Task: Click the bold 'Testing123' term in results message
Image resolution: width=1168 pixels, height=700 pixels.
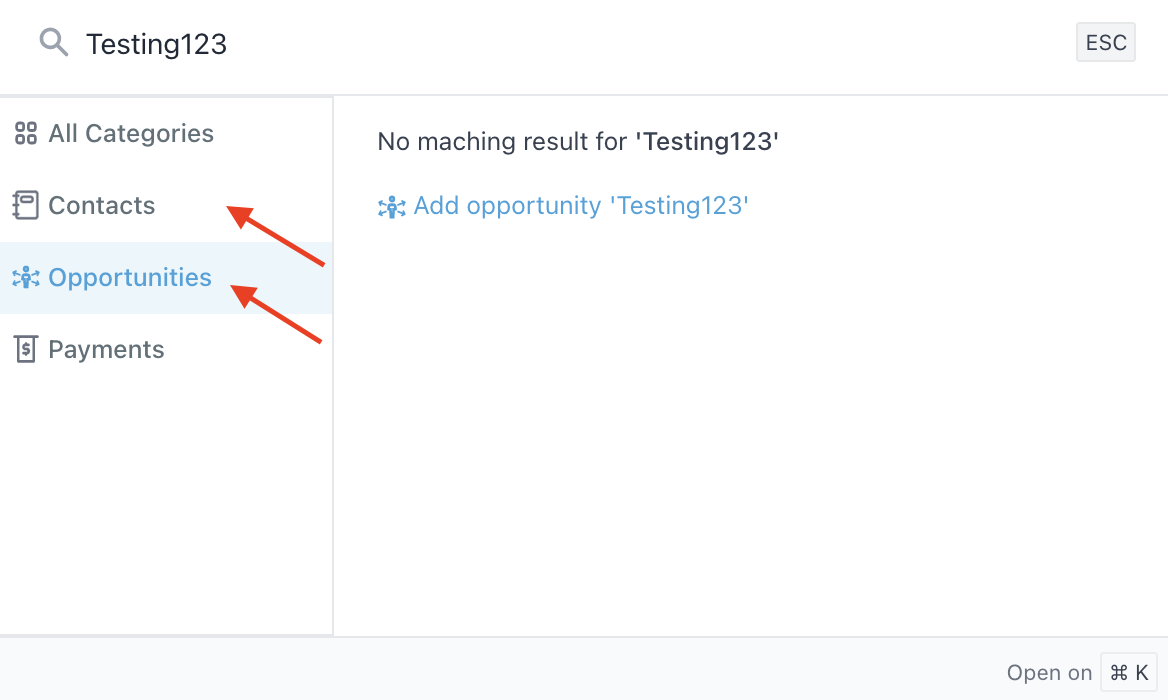Action: 707,141
